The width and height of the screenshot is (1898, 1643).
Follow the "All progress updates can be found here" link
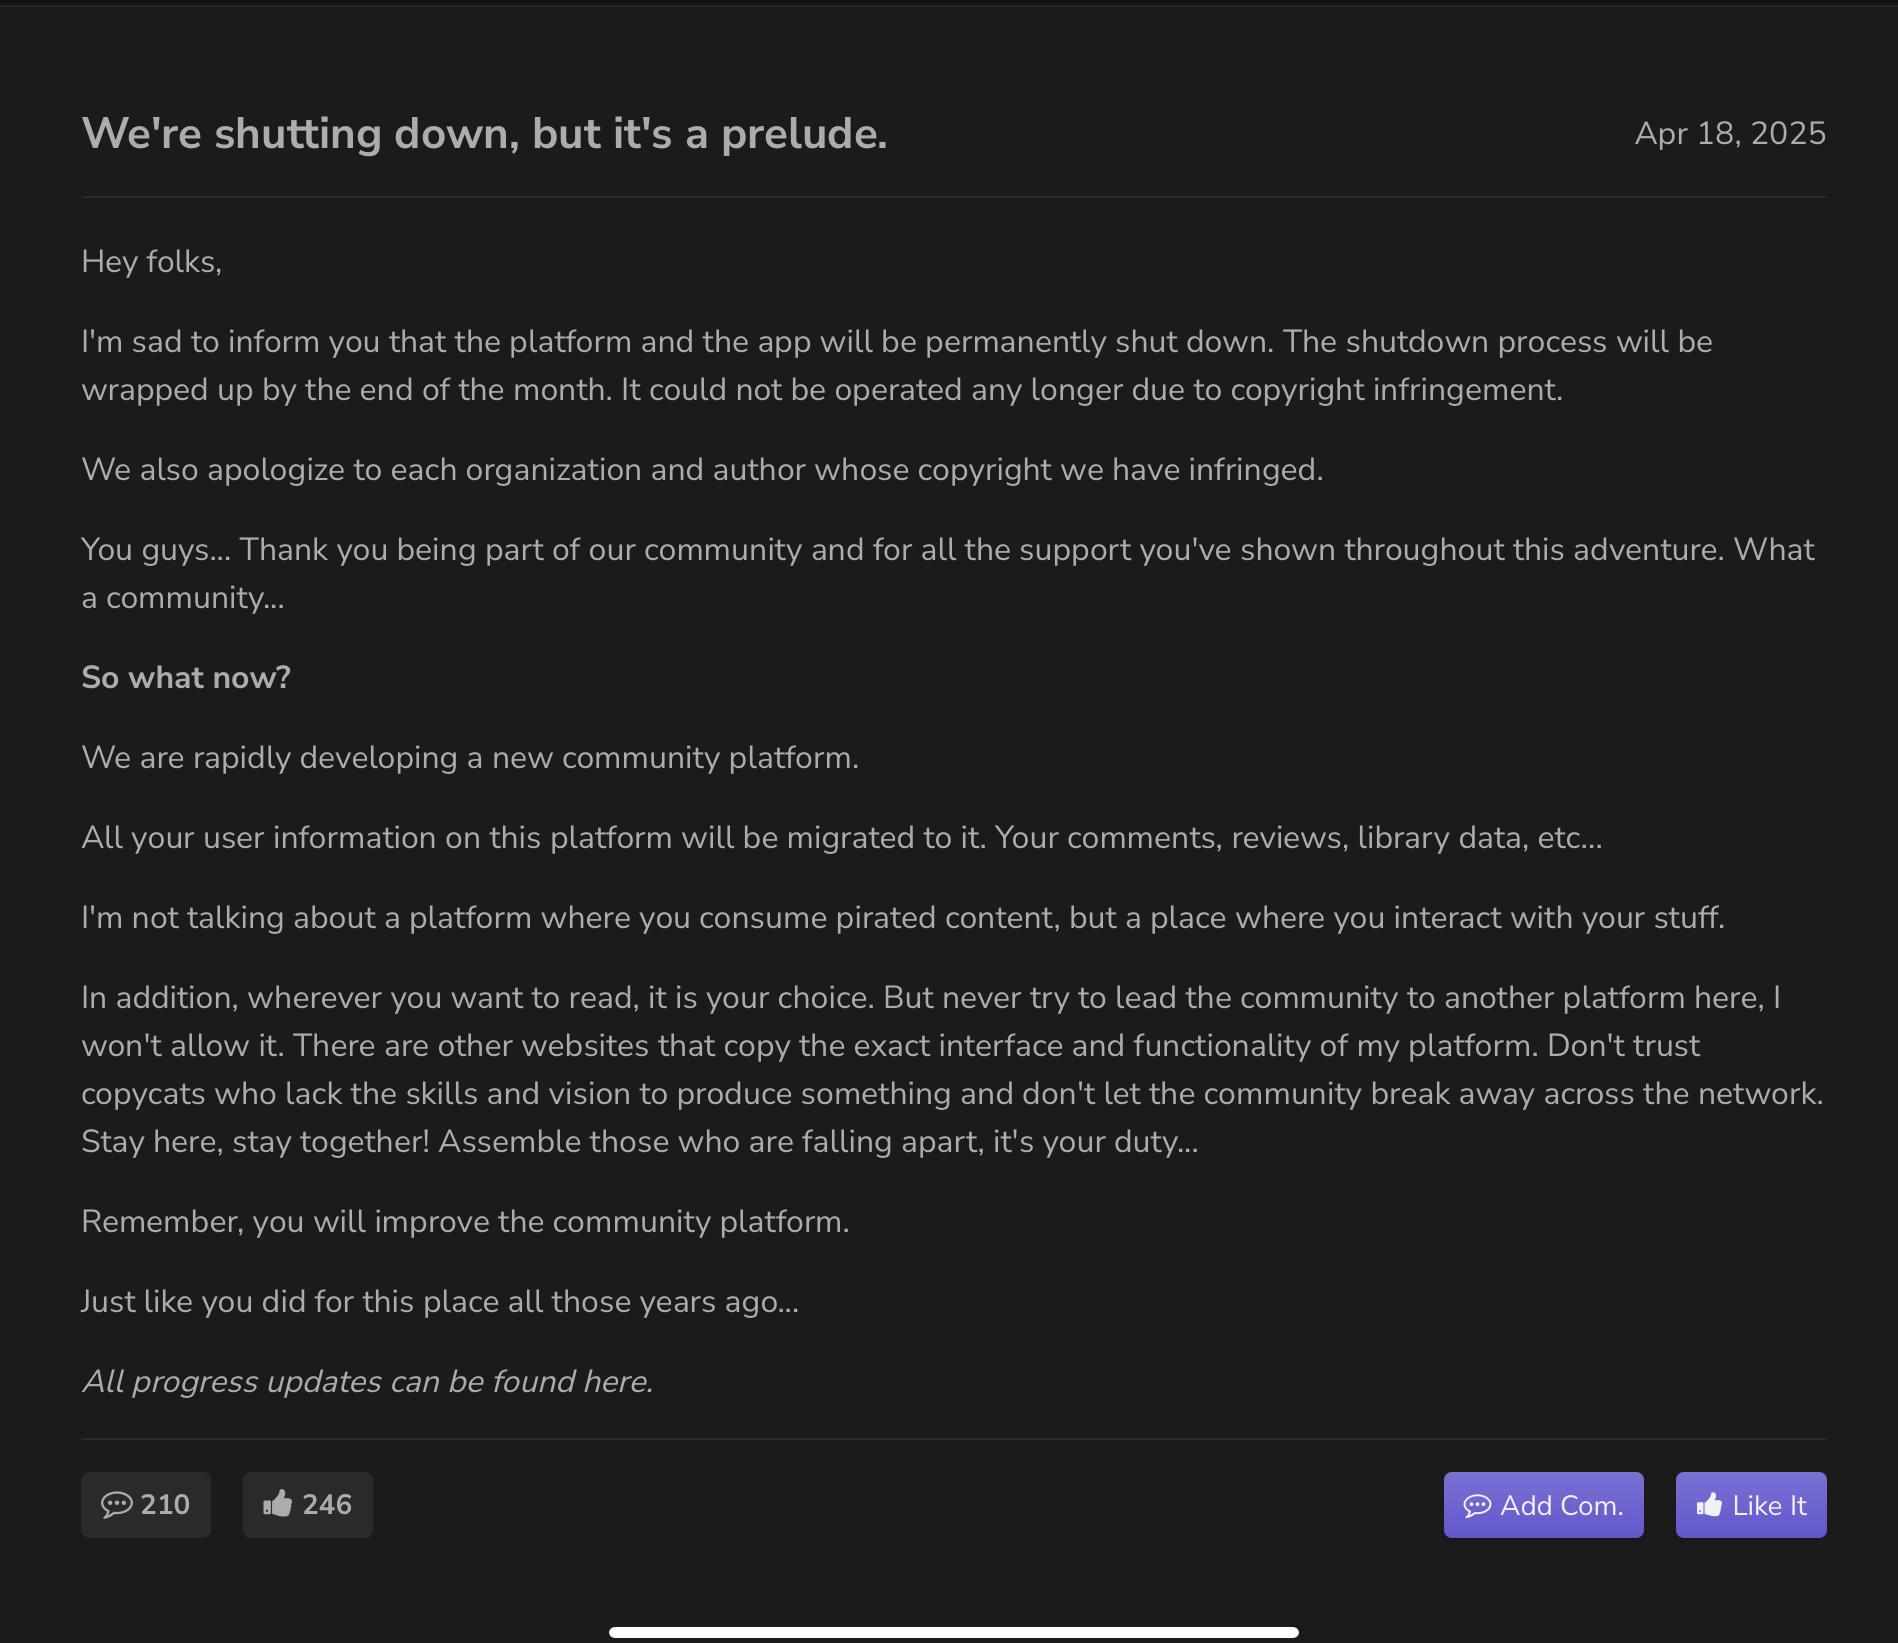pyautogui.click(x=367, y=1381)
